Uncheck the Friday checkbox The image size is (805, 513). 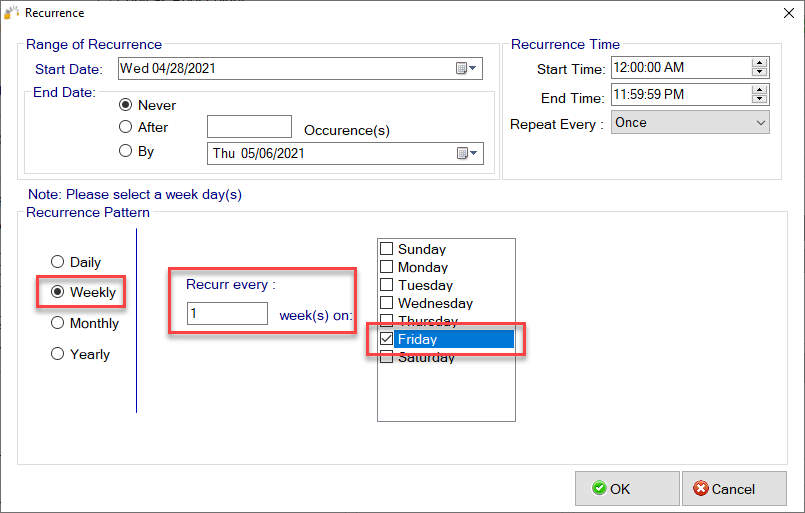click(387, 340)
